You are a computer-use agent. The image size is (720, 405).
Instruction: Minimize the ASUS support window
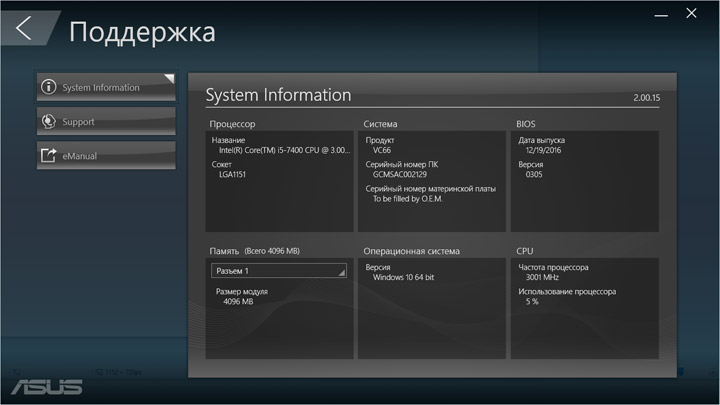661,15
